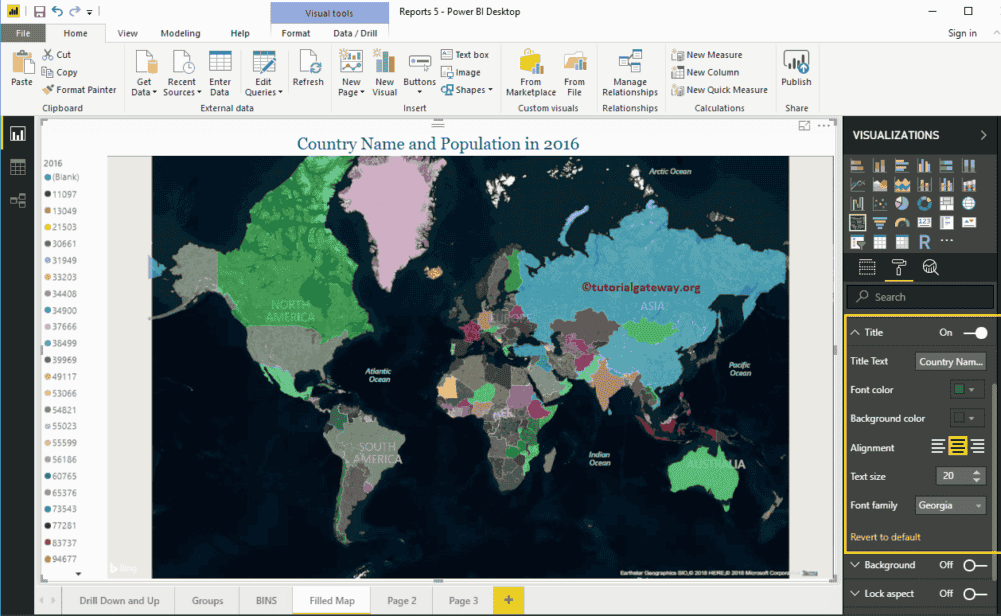Enable the Lock aspect toggle
The height and width of the screenshot is (616, 1001).
click(x=976, y=593)
